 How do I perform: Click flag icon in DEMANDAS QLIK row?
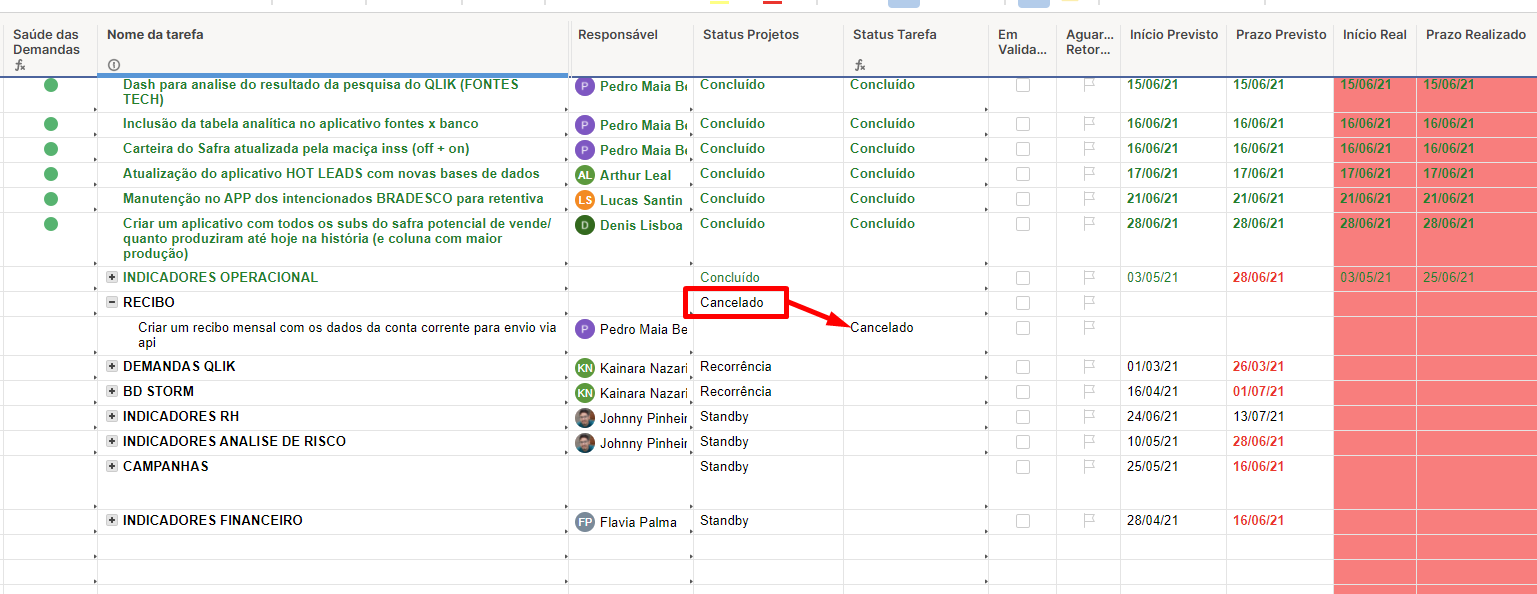point(1089,367)
